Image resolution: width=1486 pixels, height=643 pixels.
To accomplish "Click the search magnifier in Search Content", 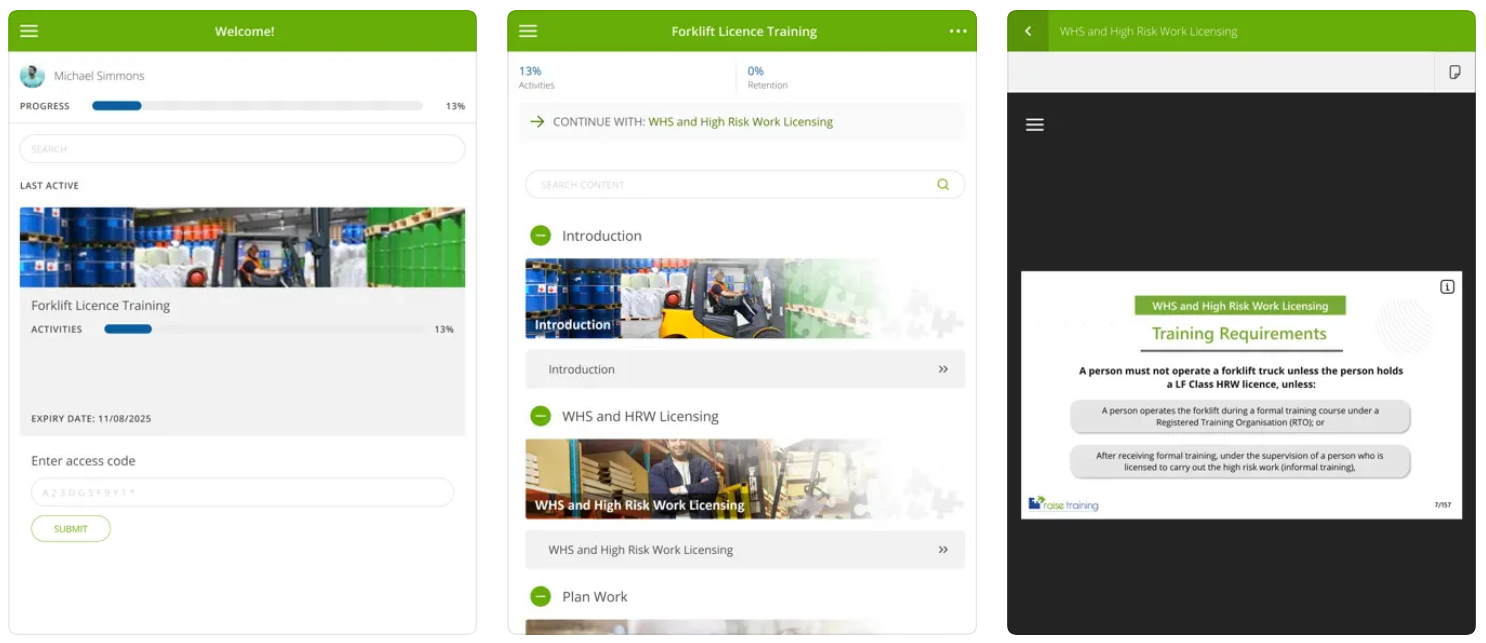I will pyautogui.click(x=942, y=184).
